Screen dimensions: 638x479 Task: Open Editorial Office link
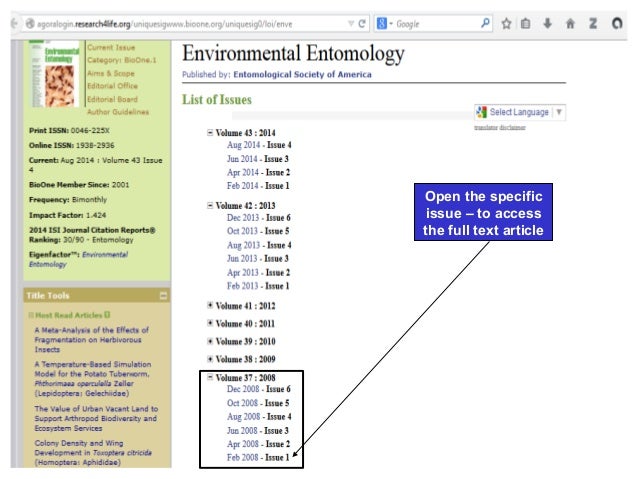point(112,86)
